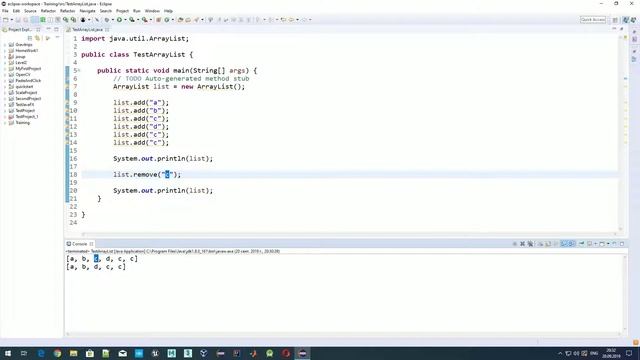Click the ArrayList list = new ArrayList() line
This screenshot has height=360, width=640.
(179, 87)
